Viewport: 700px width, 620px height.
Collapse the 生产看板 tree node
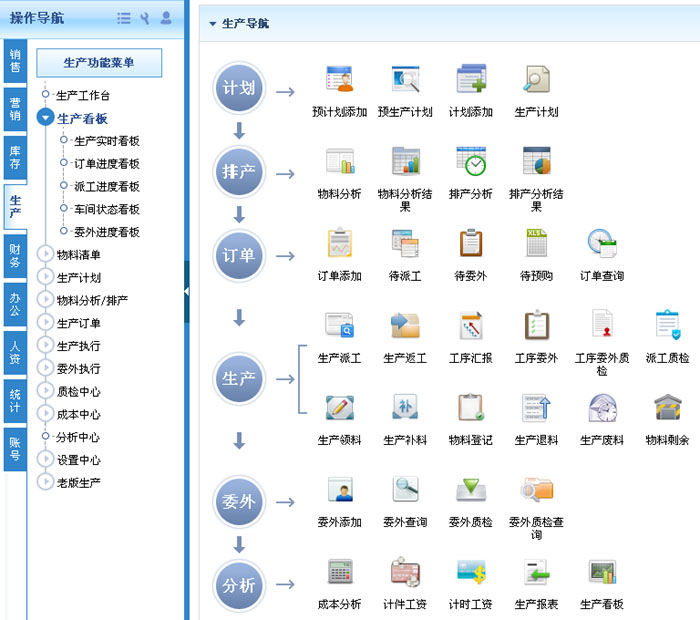[x=45, y=118]
